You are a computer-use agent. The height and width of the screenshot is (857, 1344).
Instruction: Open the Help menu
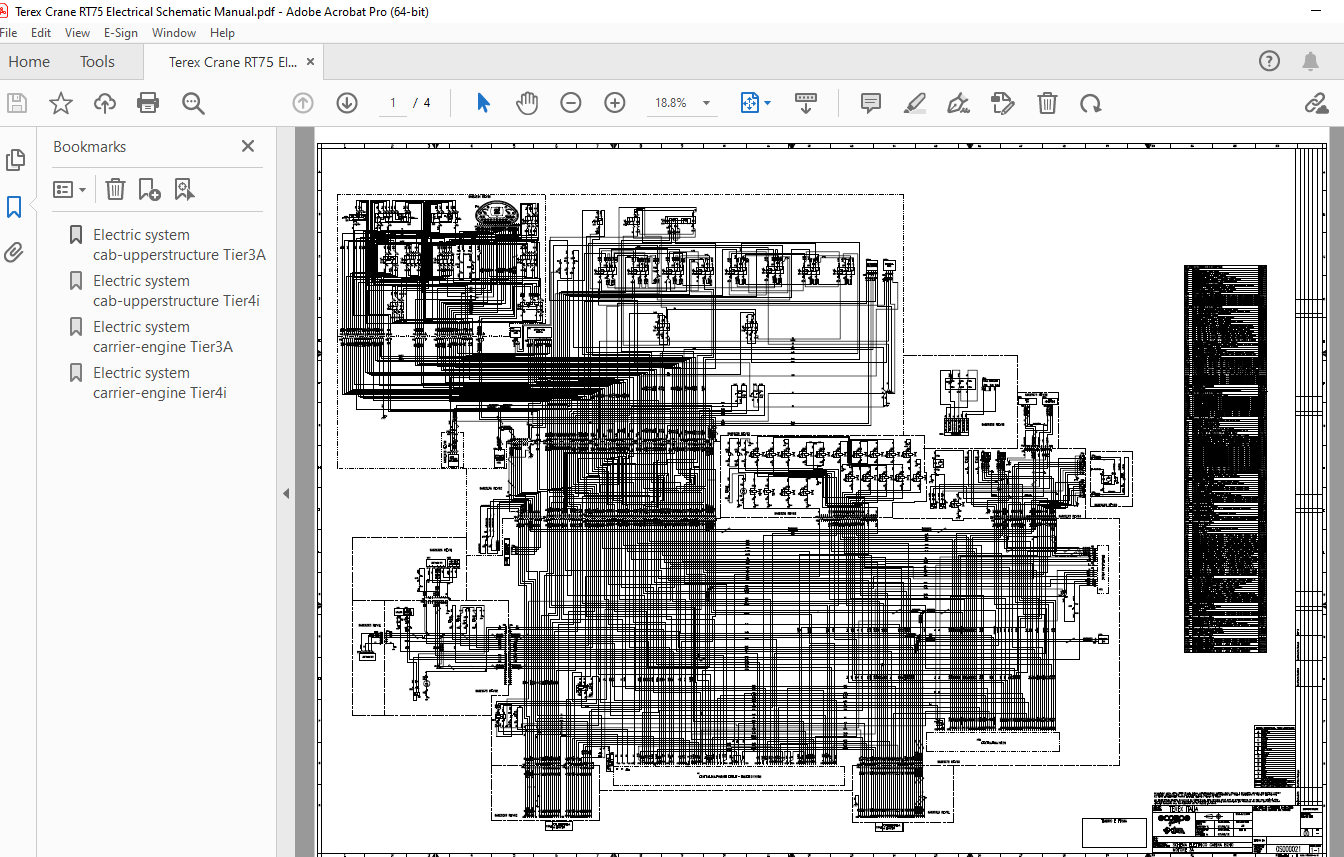[222, 33]
